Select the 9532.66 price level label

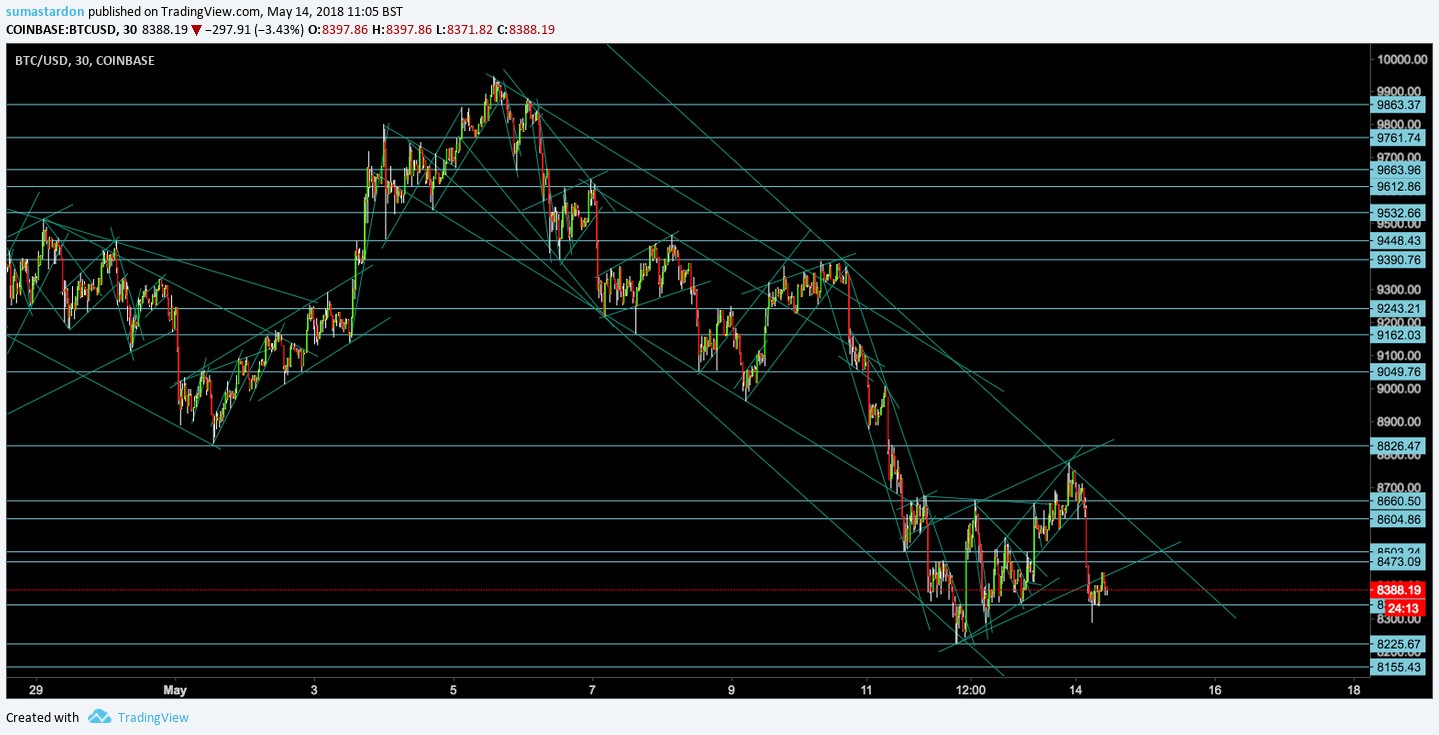coord(1398,213)
